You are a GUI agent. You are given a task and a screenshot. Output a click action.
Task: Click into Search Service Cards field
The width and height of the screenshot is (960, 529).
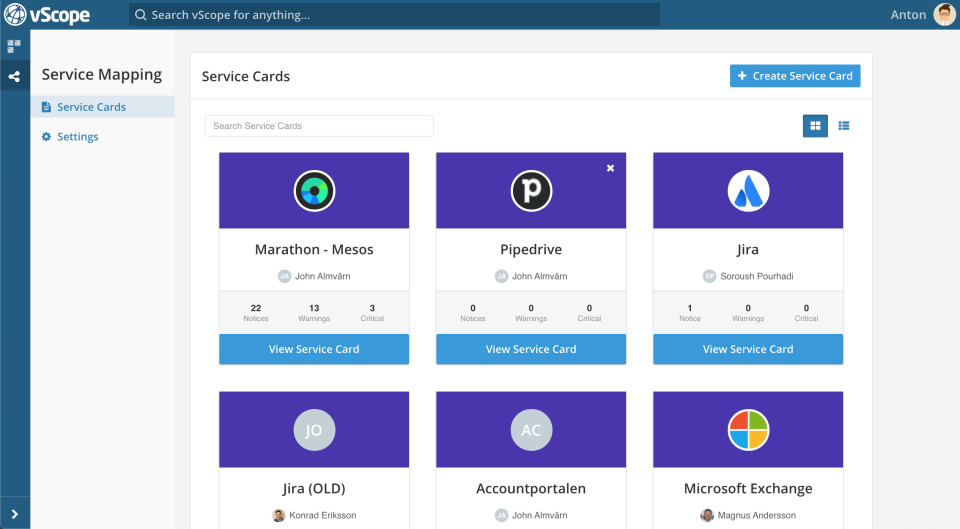click(x=319, y=126)
